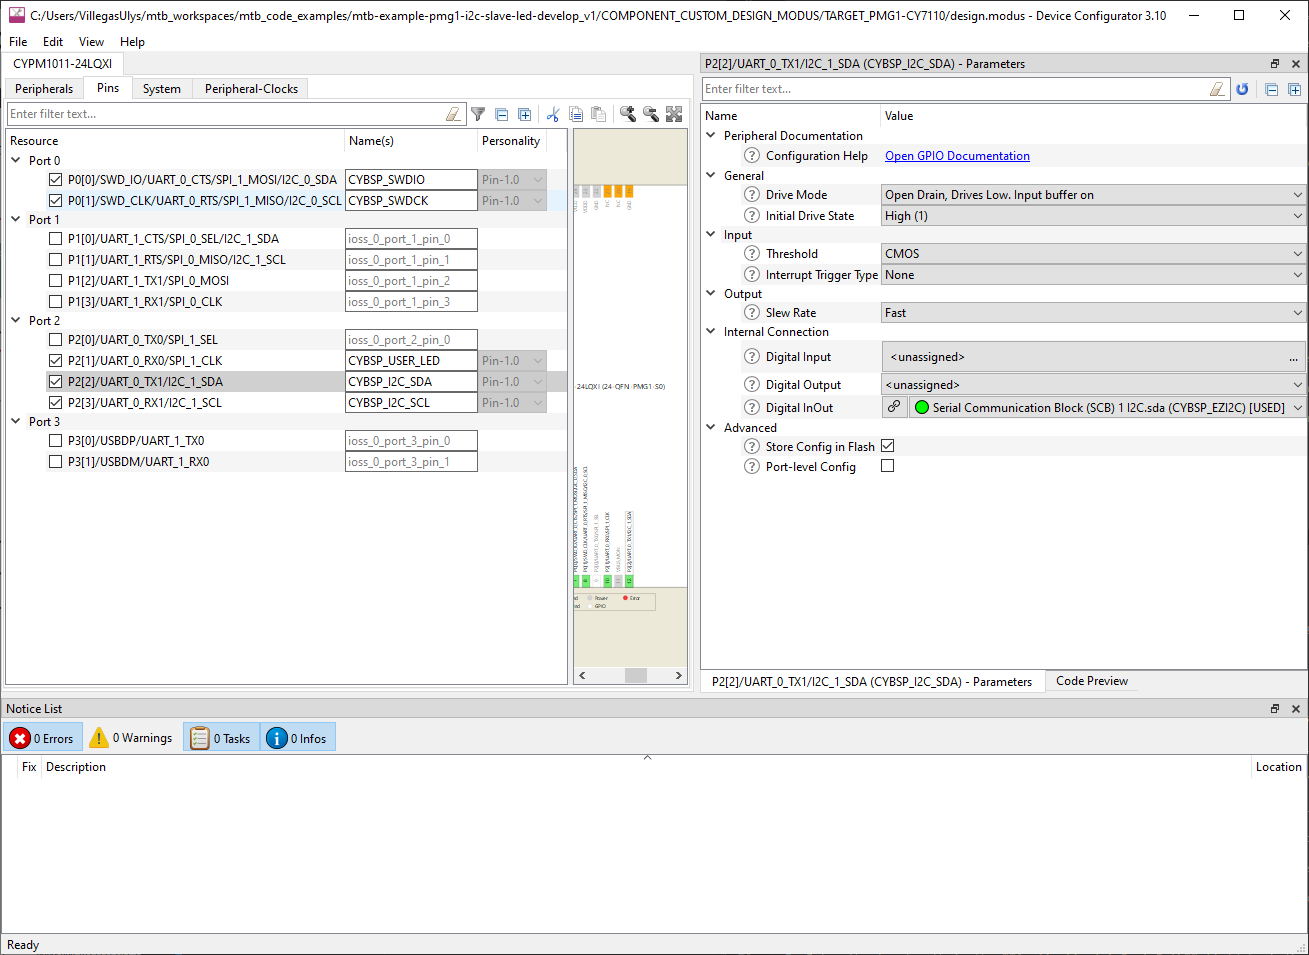1309x955 pixels.
Task: Toggle the 0 Warnings notice filter
Action: click(x=131, y=738)
